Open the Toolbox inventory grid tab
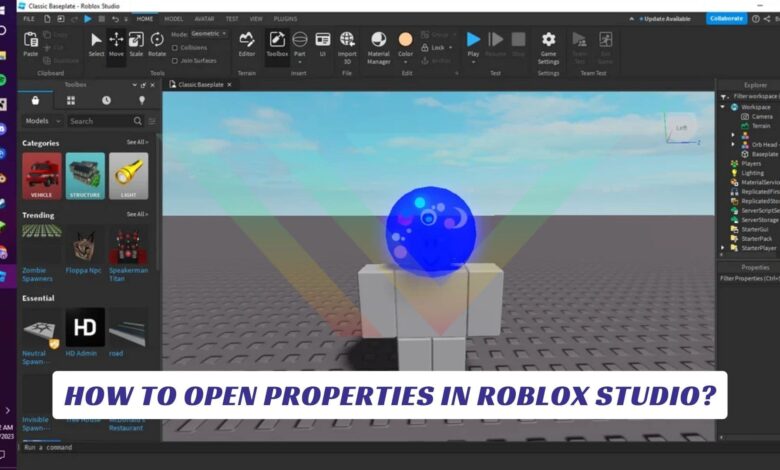Screen dimensions: 780x470 click(x=71, y=100)
